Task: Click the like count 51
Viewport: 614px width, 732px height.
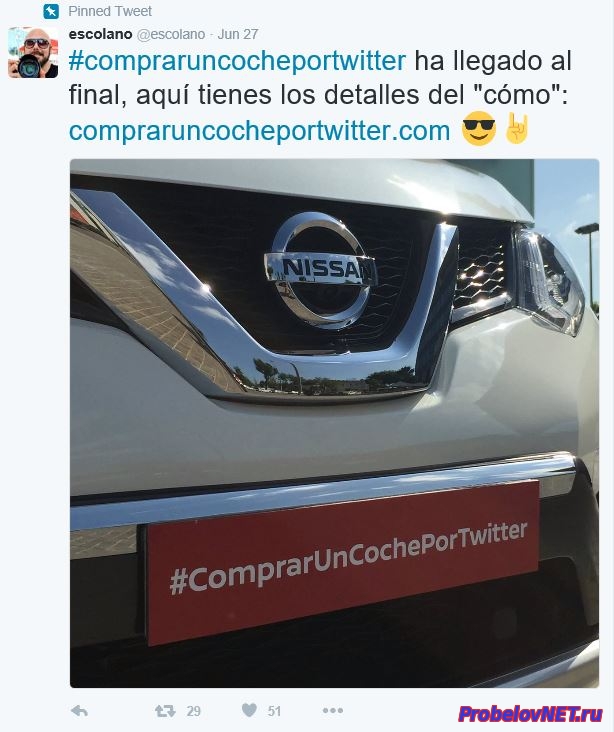Action: [x=275, y=711]
